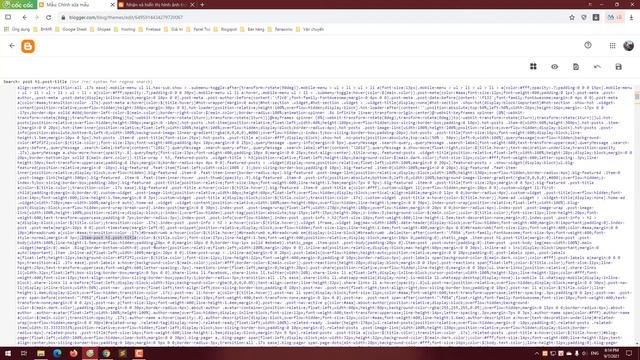
Task: Open the shield adblock extension icon
Action: 584,18
